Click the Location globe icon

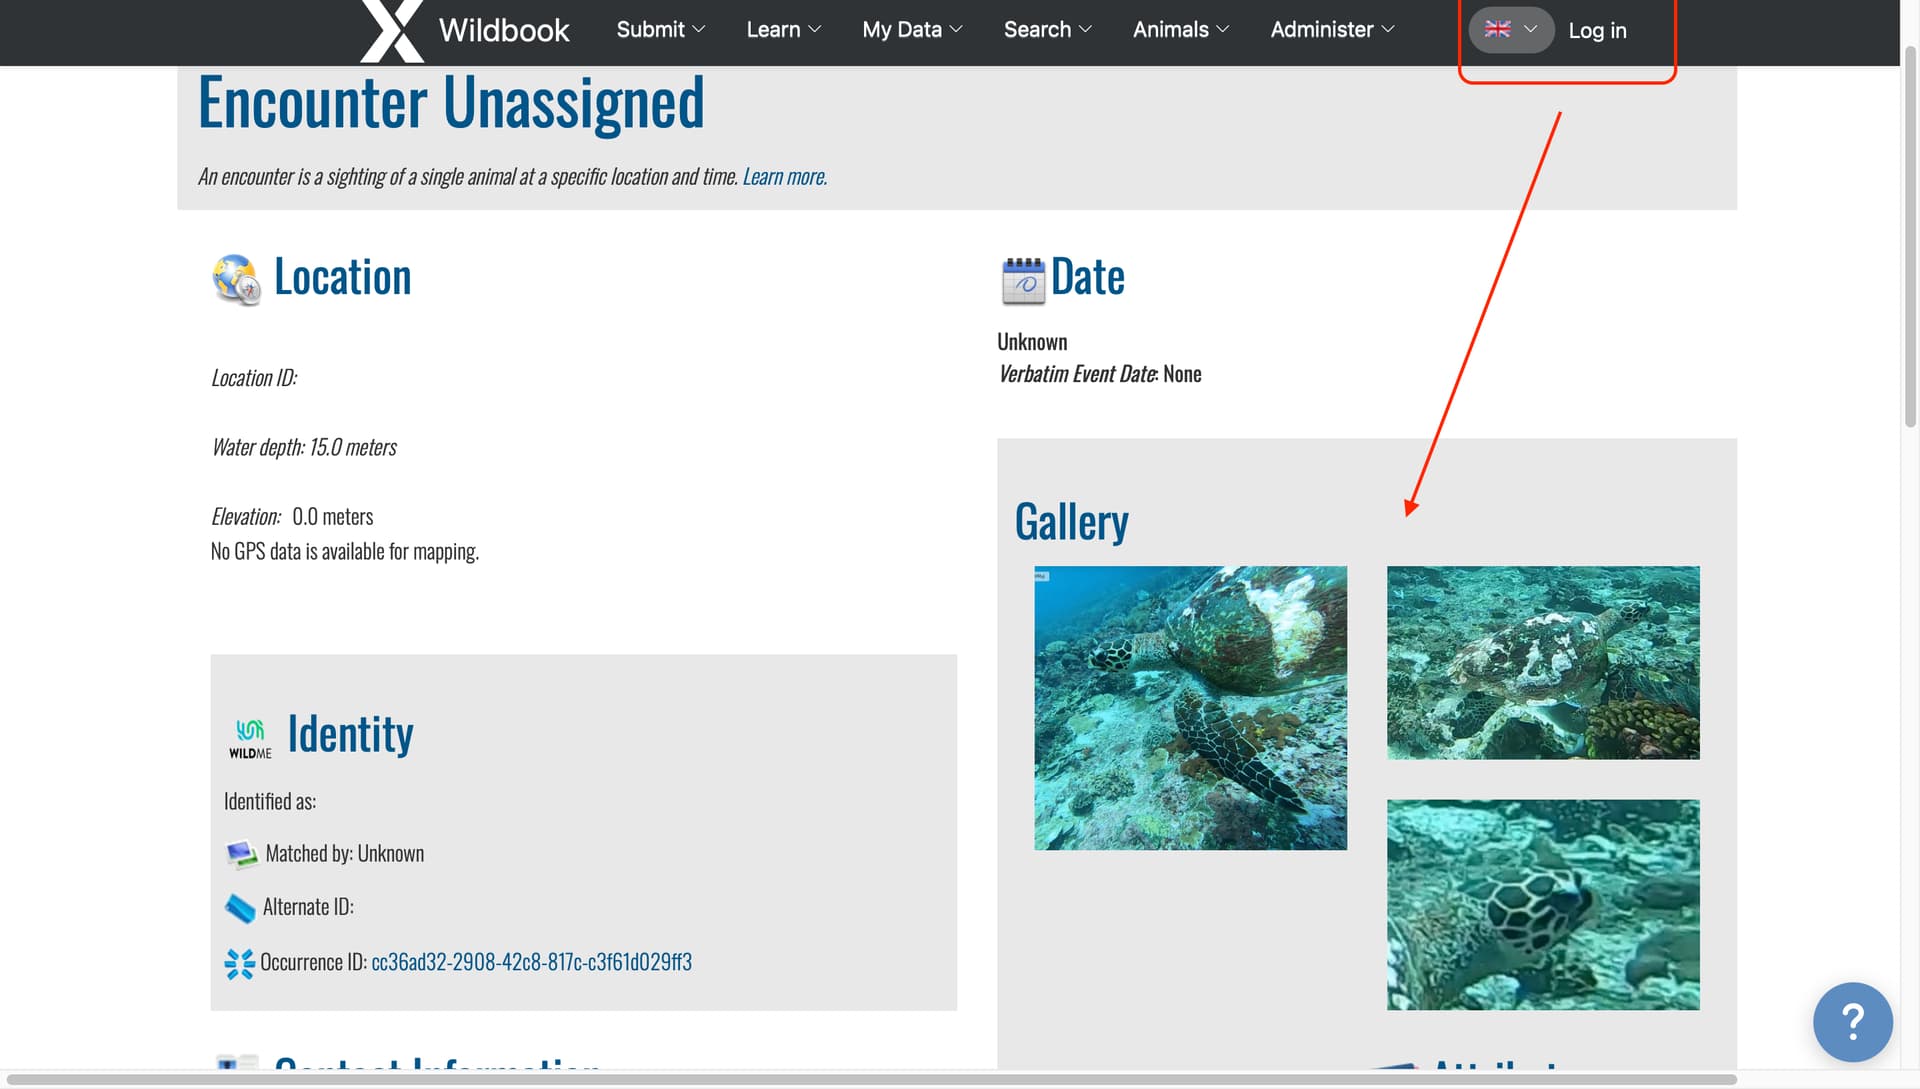point(236,279)
